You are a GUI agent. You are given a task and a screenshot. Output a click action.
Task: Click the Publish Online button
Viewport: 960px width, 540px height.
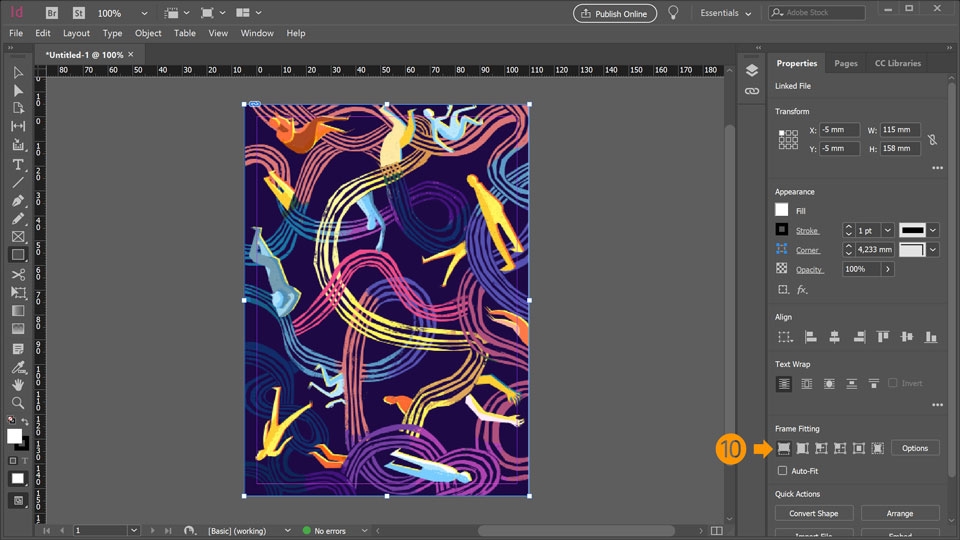614,14
